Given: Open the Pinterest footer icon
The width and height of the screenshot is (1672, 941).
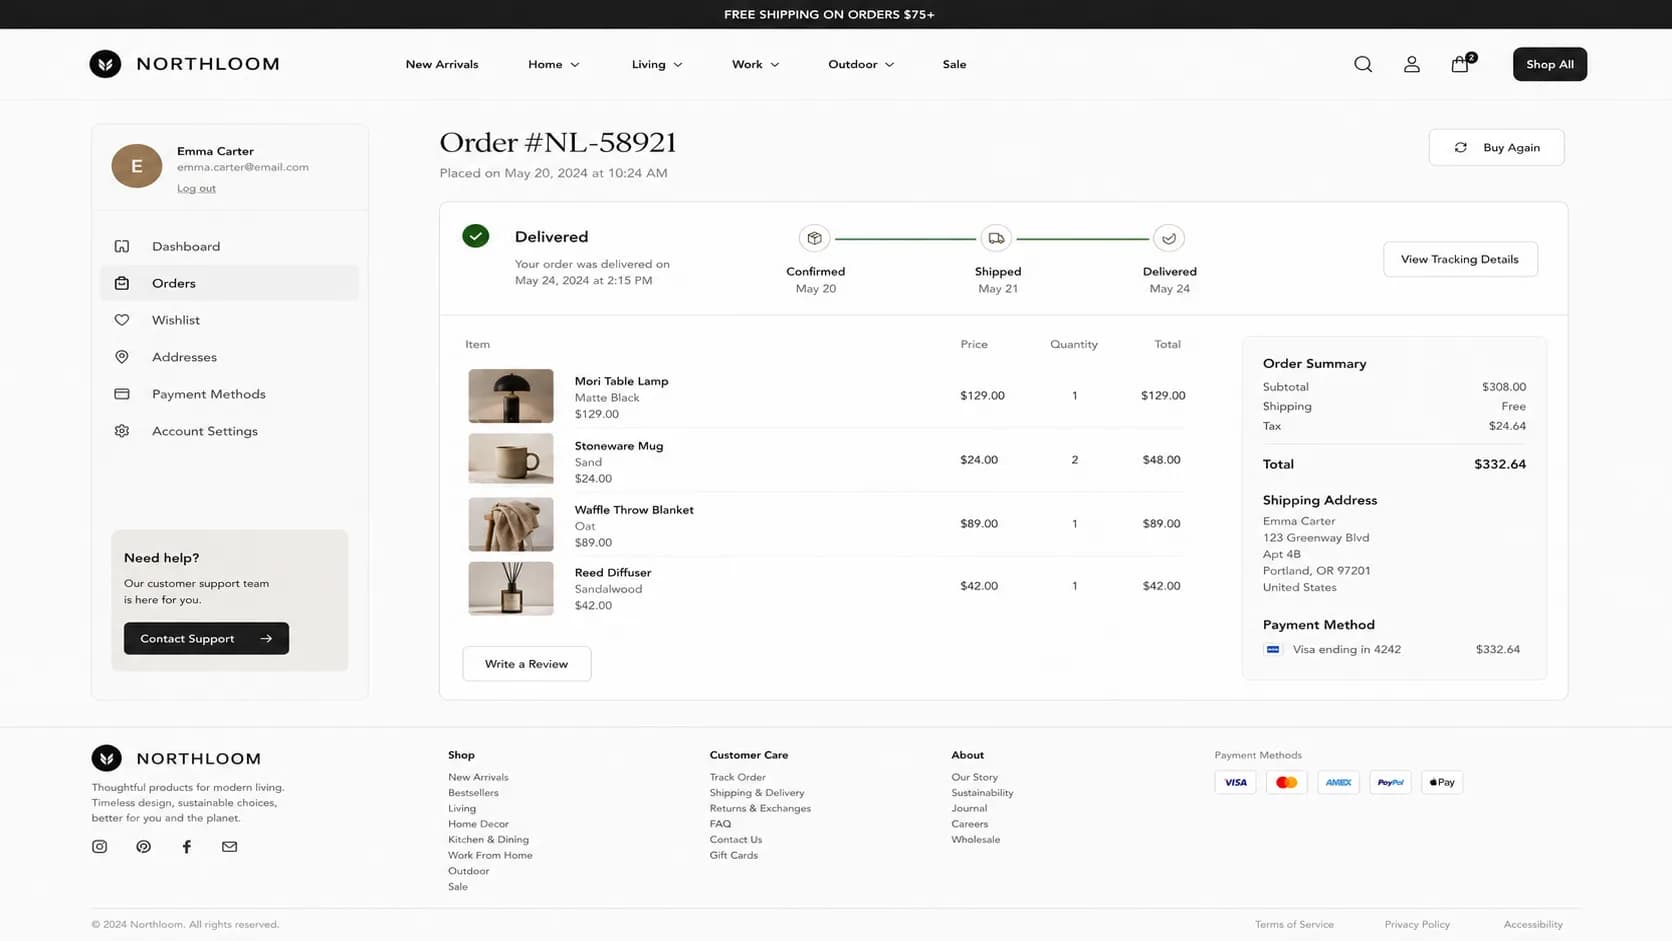Looking at the screenshot, I should point(144,846).
